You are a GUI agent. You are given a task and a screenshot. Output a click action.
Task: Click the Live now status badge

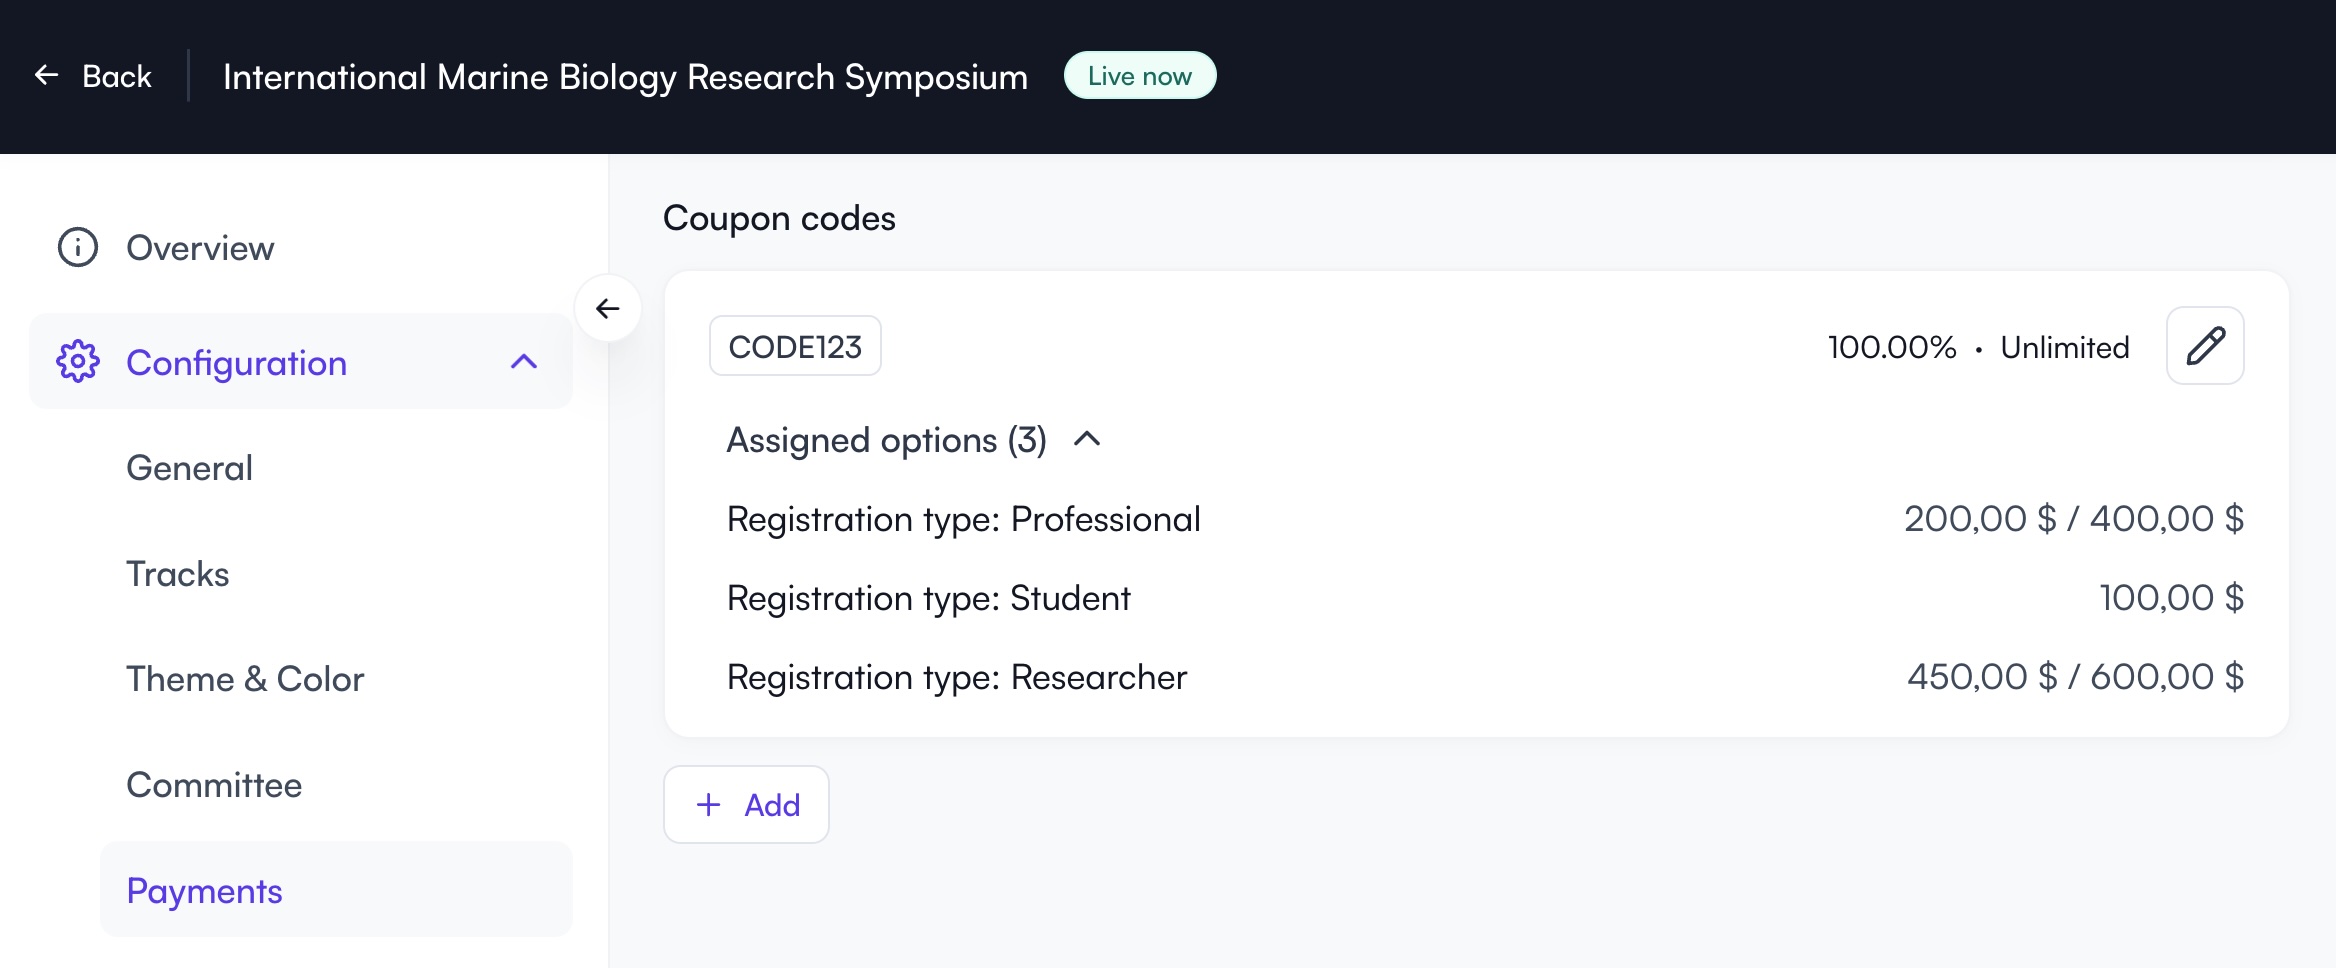pyautogui.click(x=1139, y=75)
